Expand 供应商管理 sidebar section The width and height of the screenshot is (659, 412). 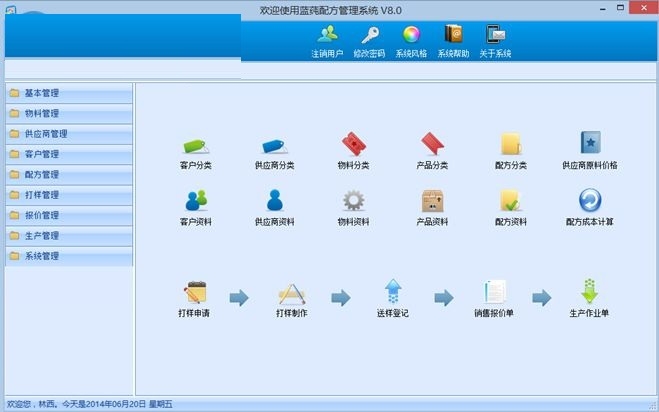(x=69, y=134)
